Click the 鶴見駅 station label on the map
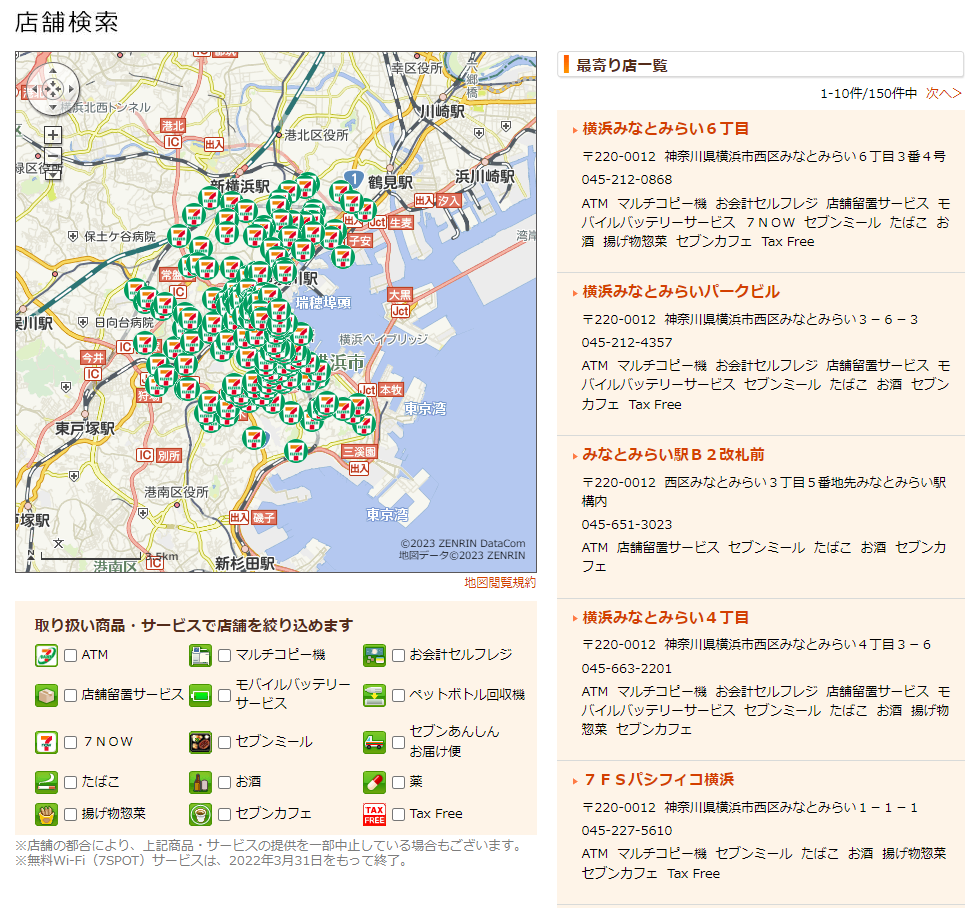 coord(390,182)
